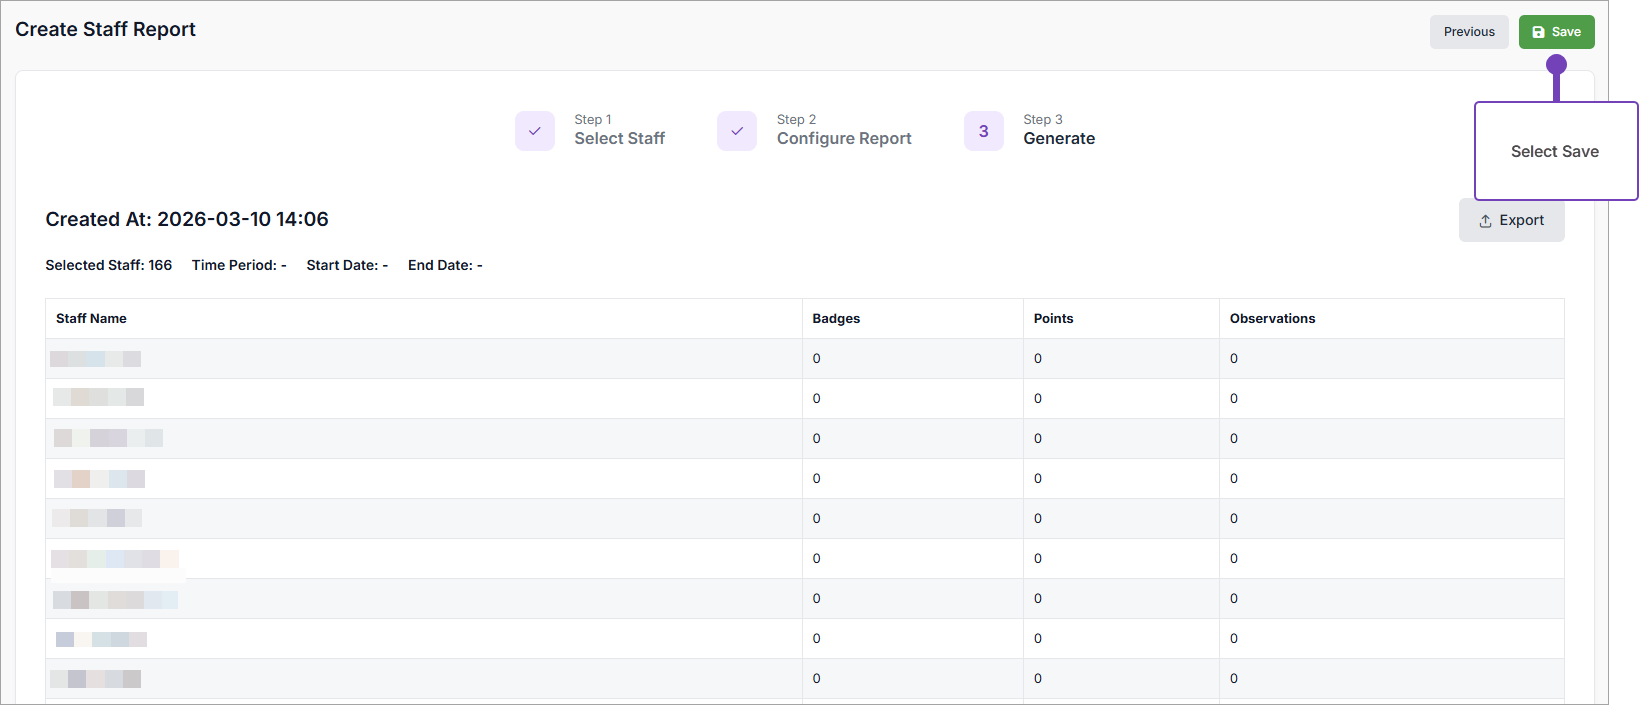Image resolution: width=1641 pixels, height=705 pixels.
Task: Switch to the Configure Report step
Action: [x=843, y=139]
